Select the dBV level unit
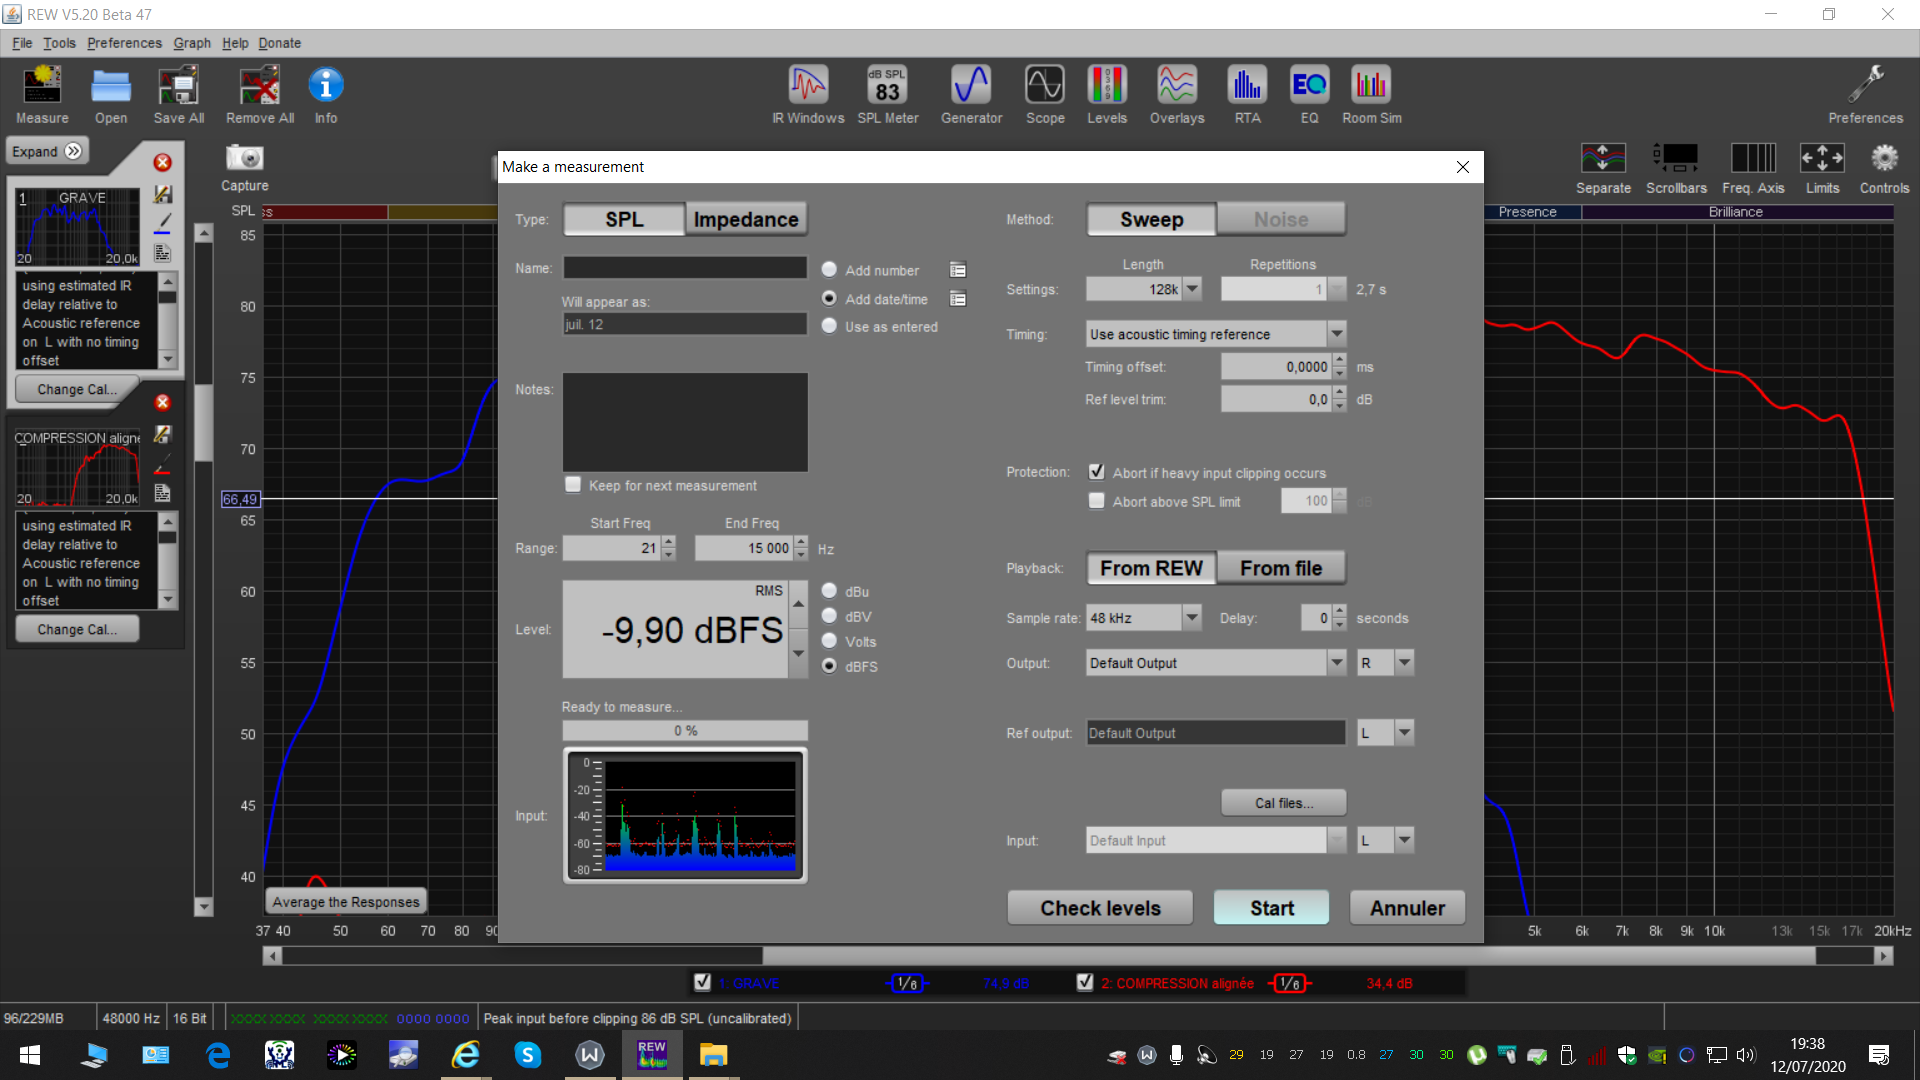 pos(829,616)
